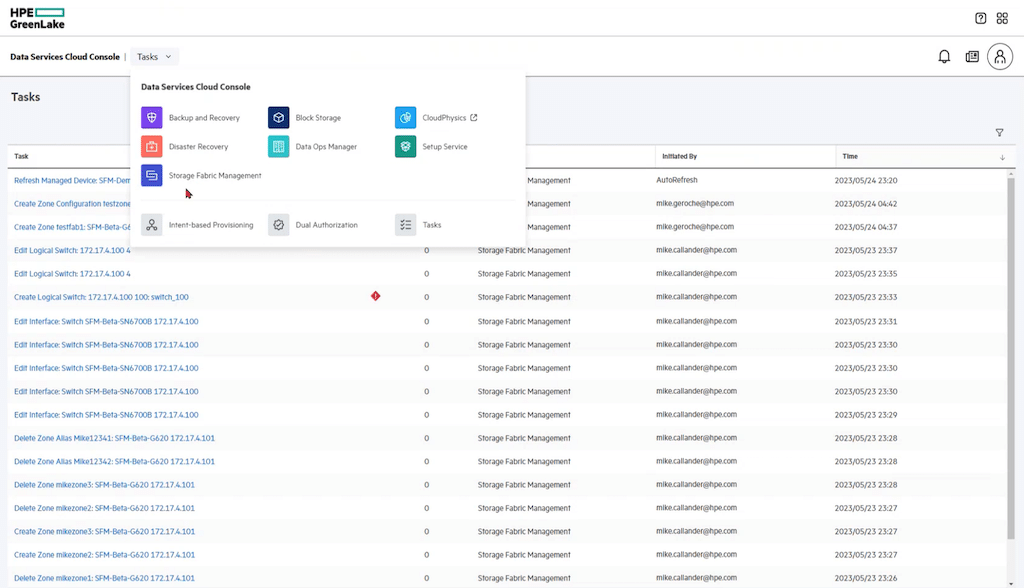Open Create Logical Switch switch_100 task link

tap(101, 297)
